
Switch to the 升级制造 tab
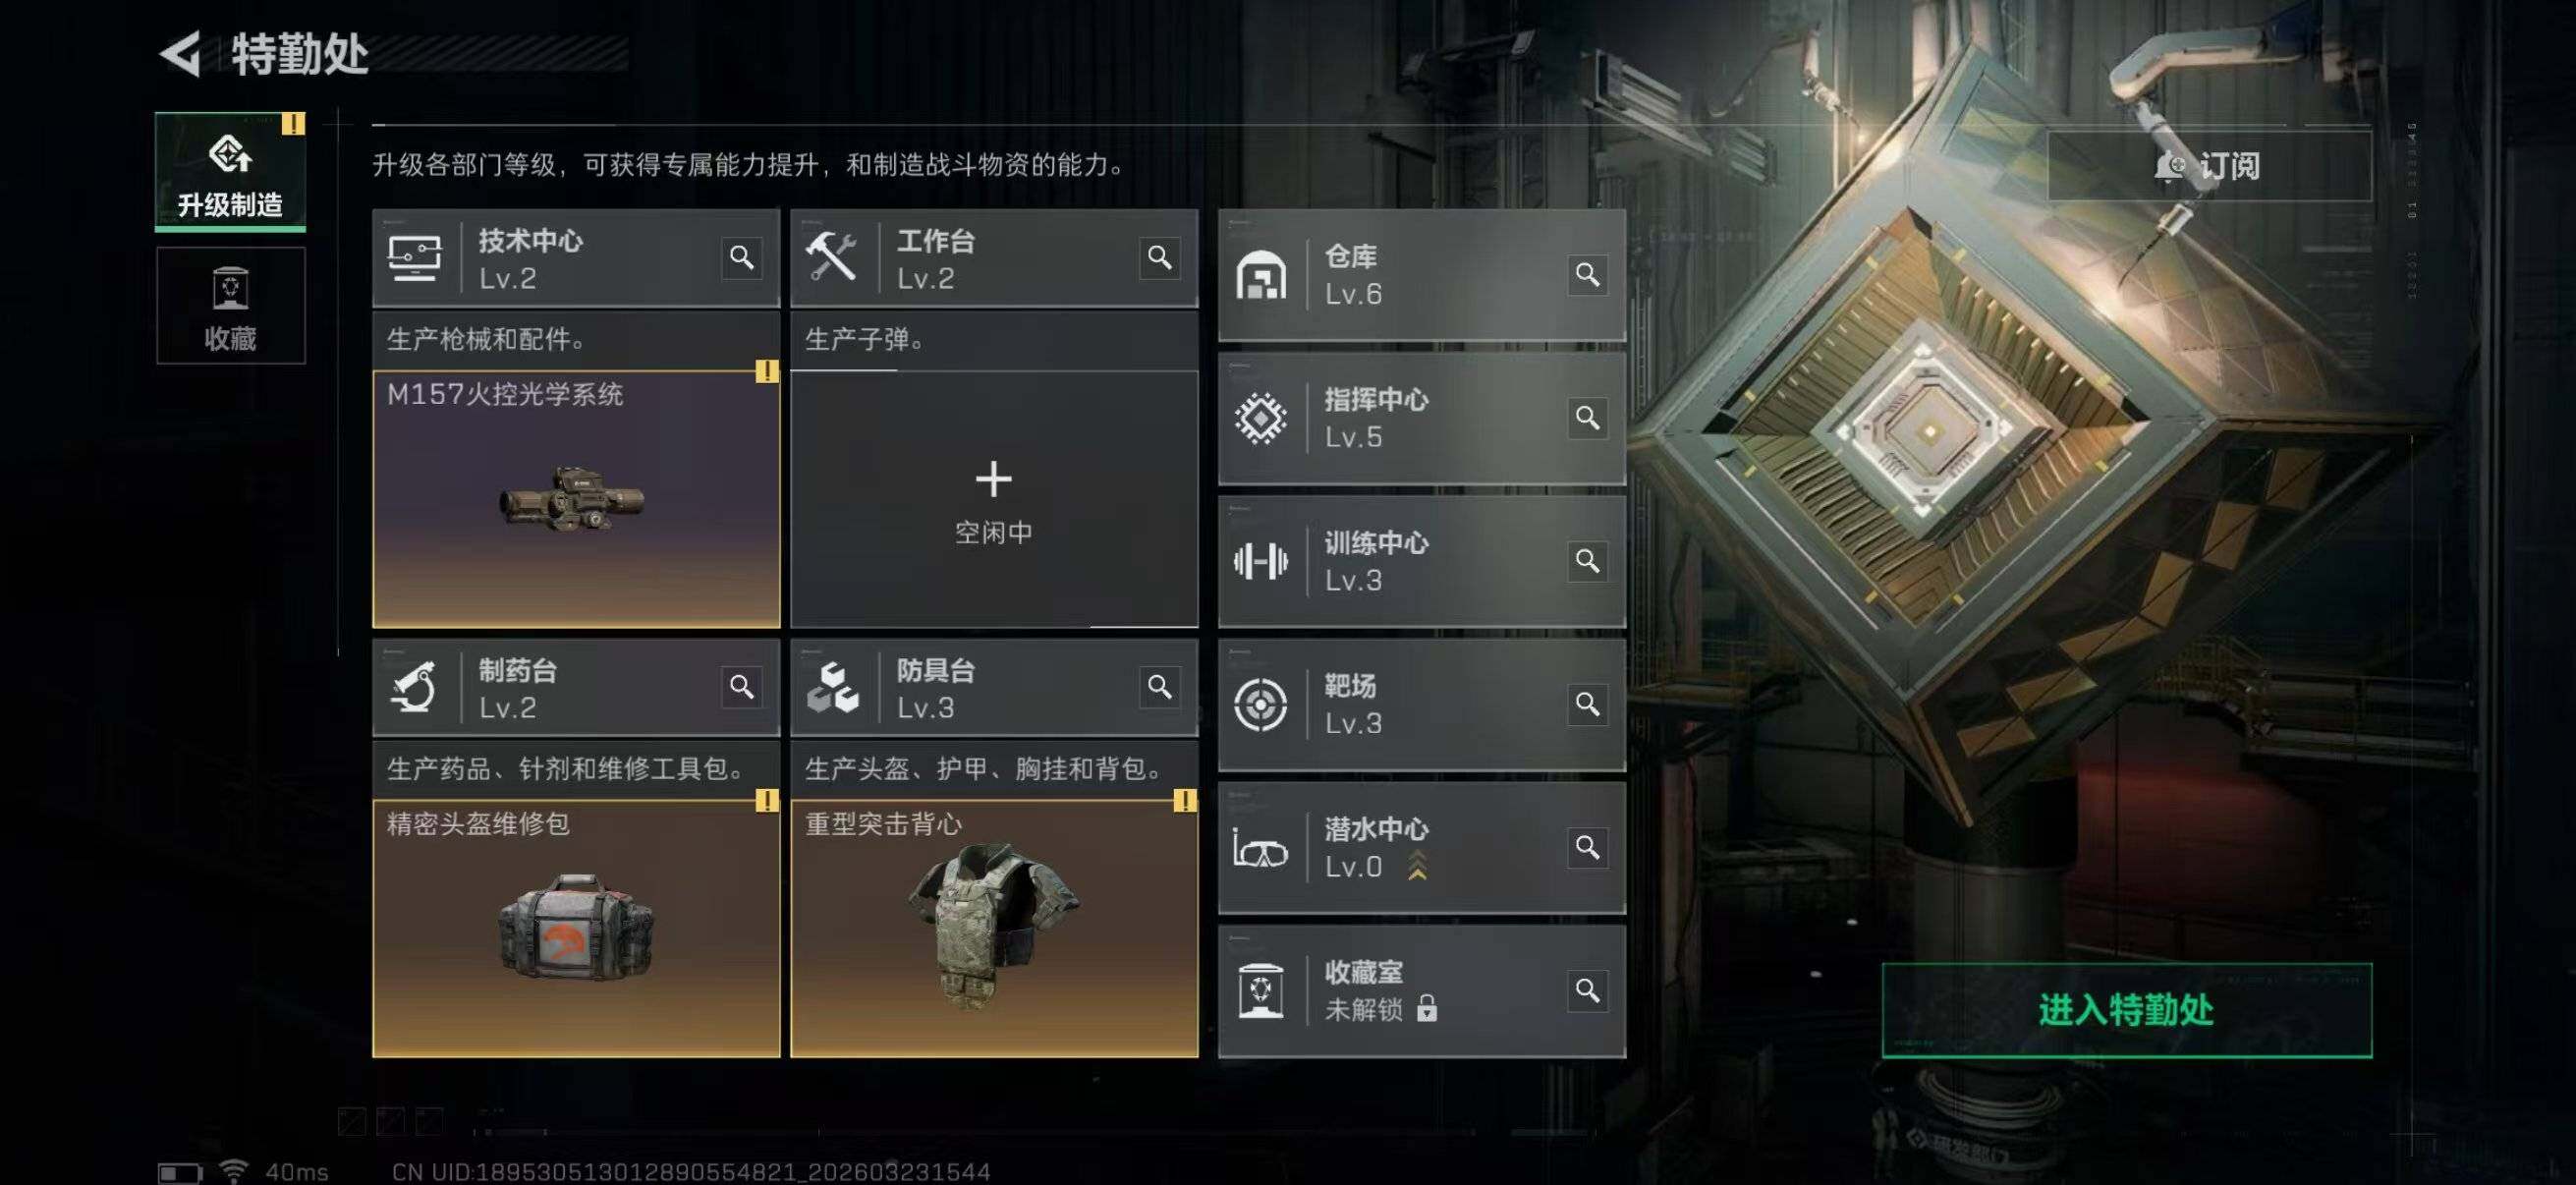click(x=230, y=172)
